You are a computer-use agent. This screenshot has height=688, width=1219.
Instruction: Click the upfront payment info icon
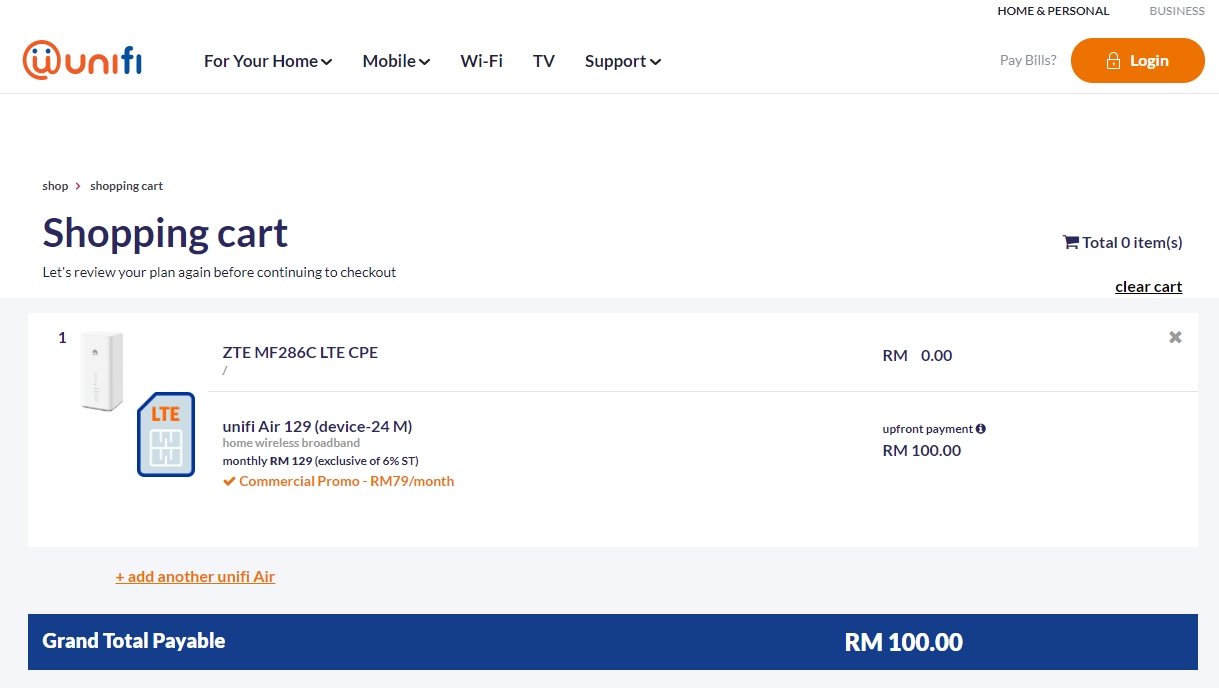point(980,429)
